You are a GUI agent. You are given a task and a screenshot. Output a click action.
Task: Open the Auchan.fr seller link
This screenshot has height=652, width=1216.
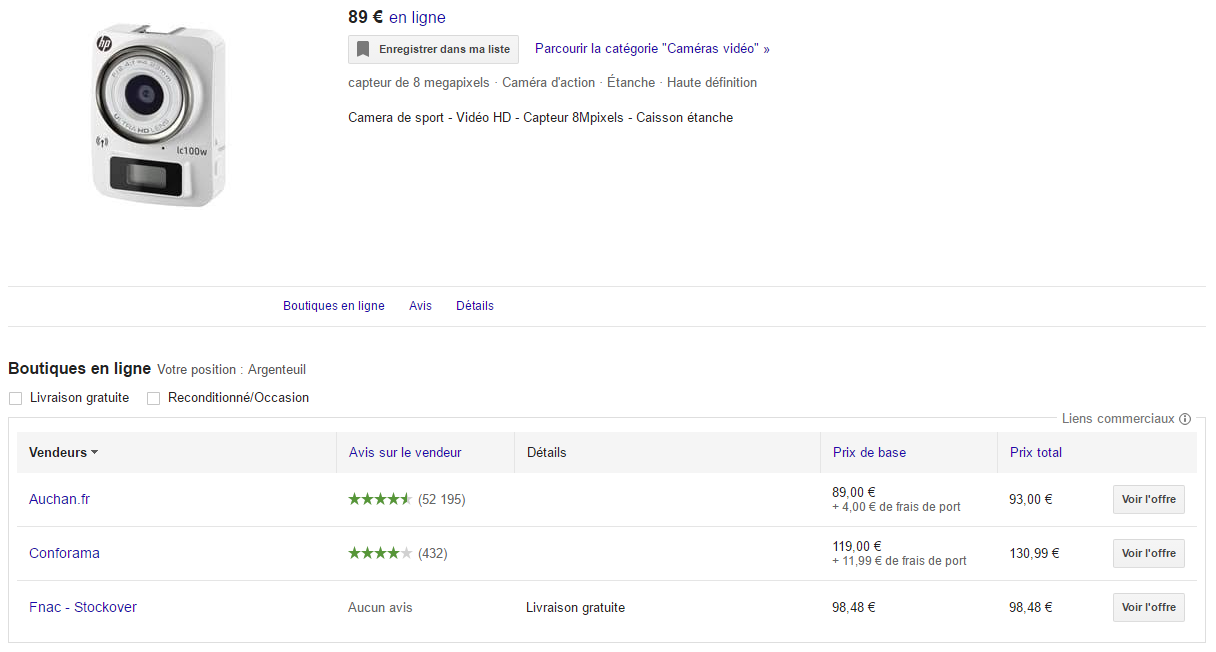pyautogui.click(x=59, y=499)
